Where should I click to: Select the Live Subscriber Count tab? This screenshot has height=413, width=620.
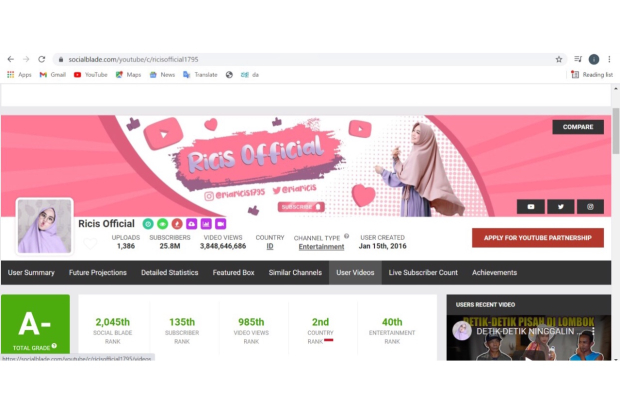[423, 272]
